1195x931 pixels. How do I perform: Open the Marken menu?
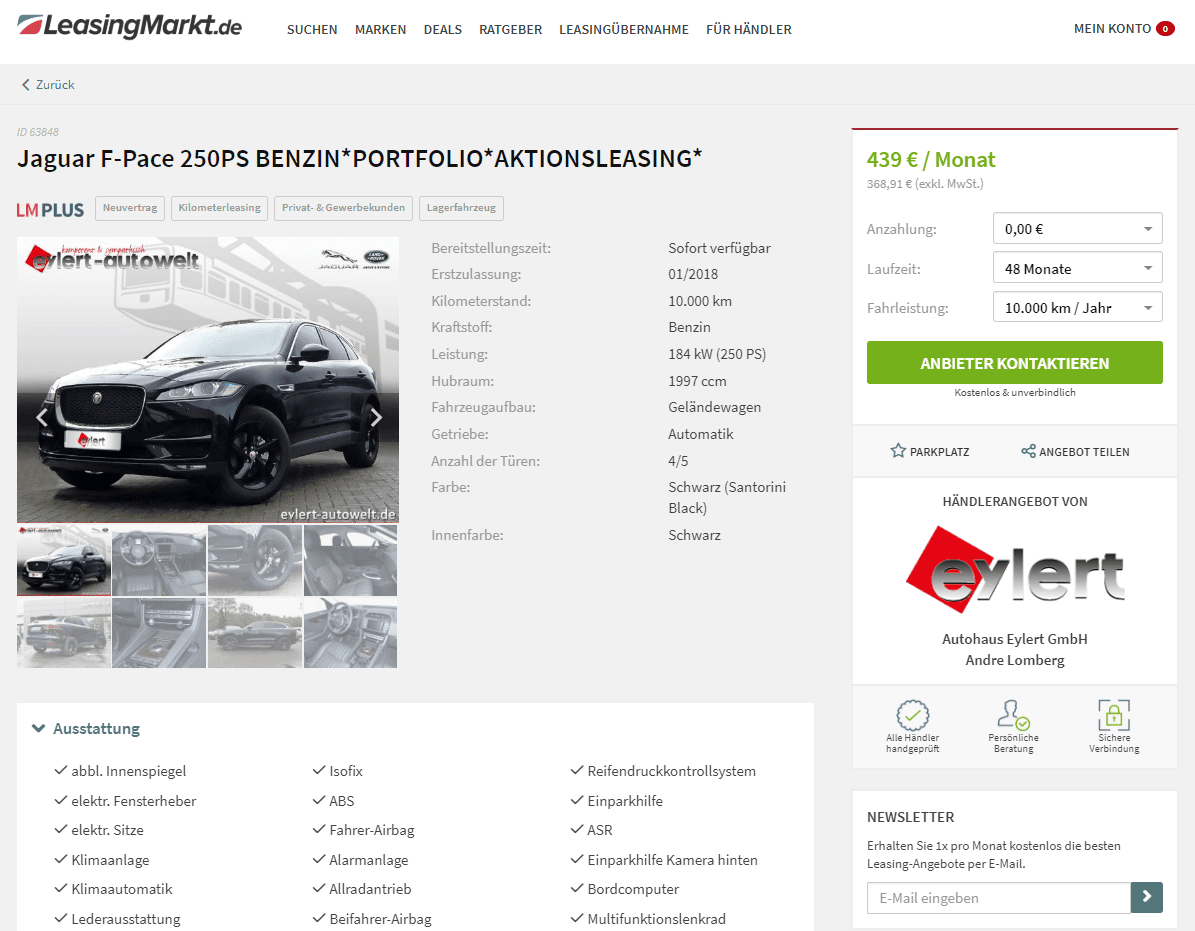click(x=380, y=30)
